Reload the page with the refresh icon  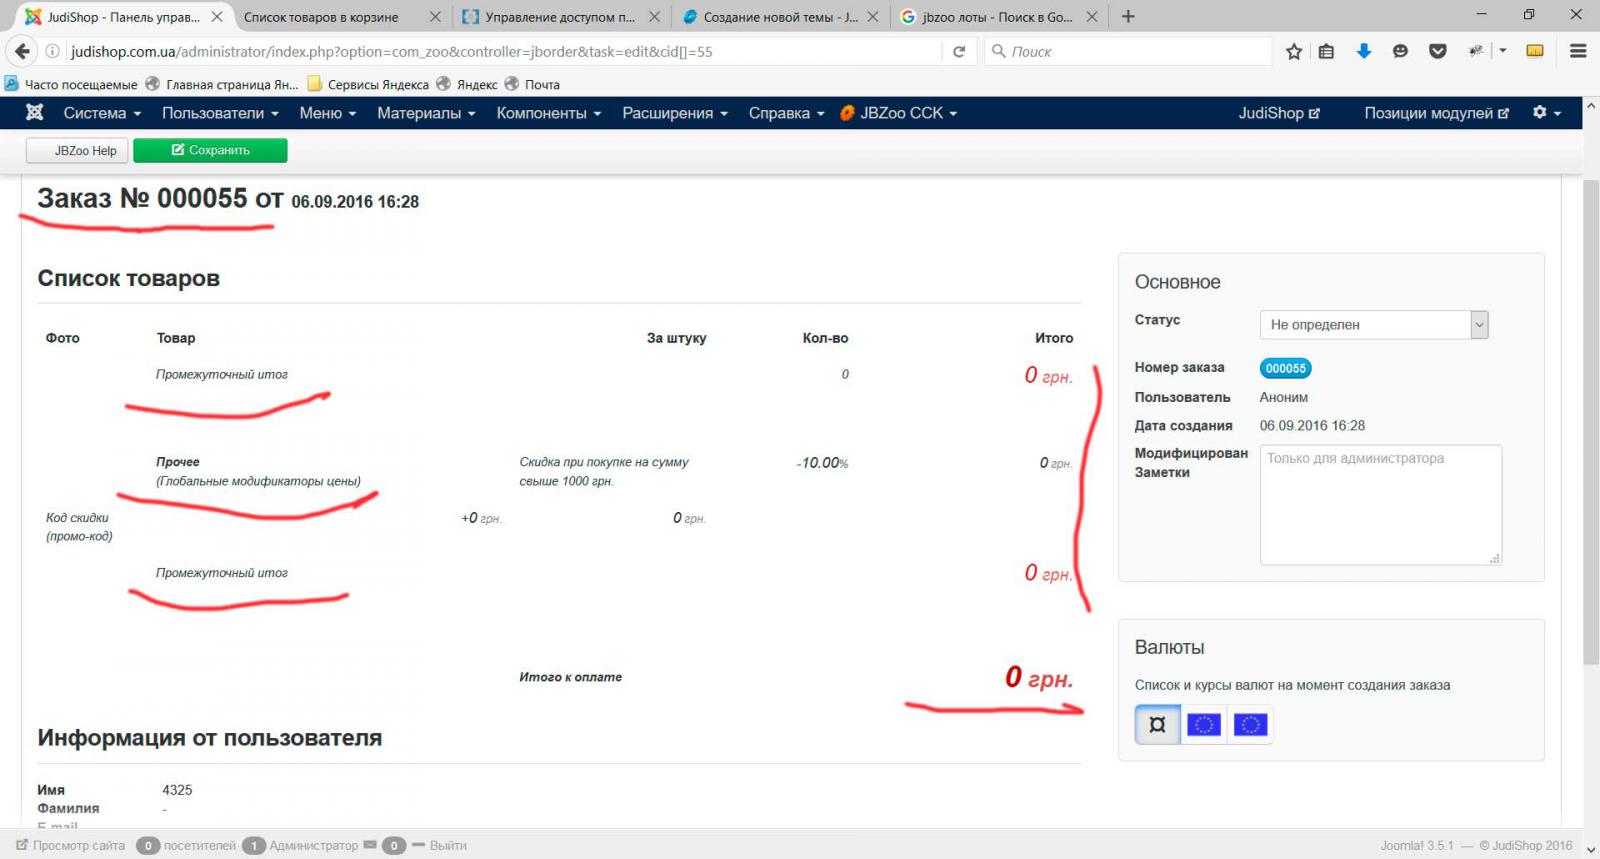[x=959, y=51]
